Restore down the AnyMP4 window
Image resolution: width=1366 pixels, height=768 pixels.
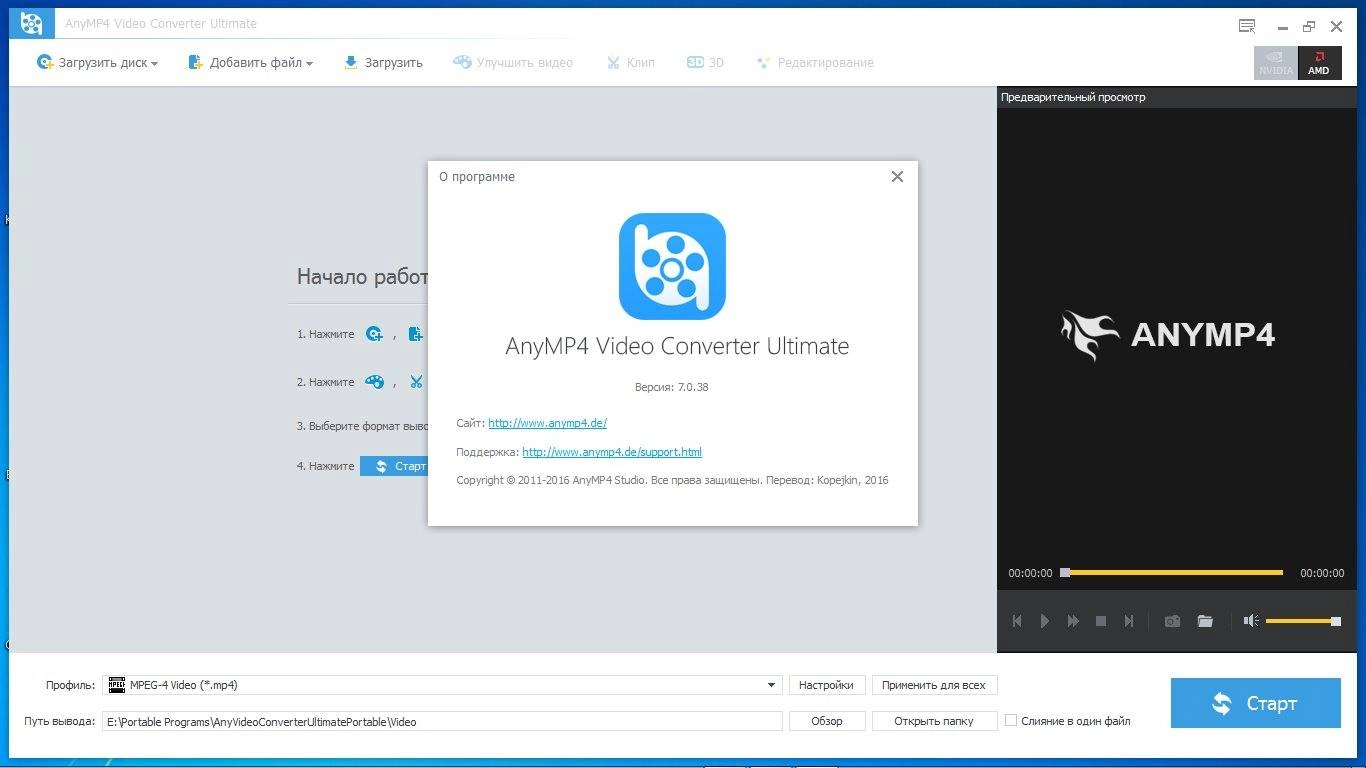(x=1309, y=27)
